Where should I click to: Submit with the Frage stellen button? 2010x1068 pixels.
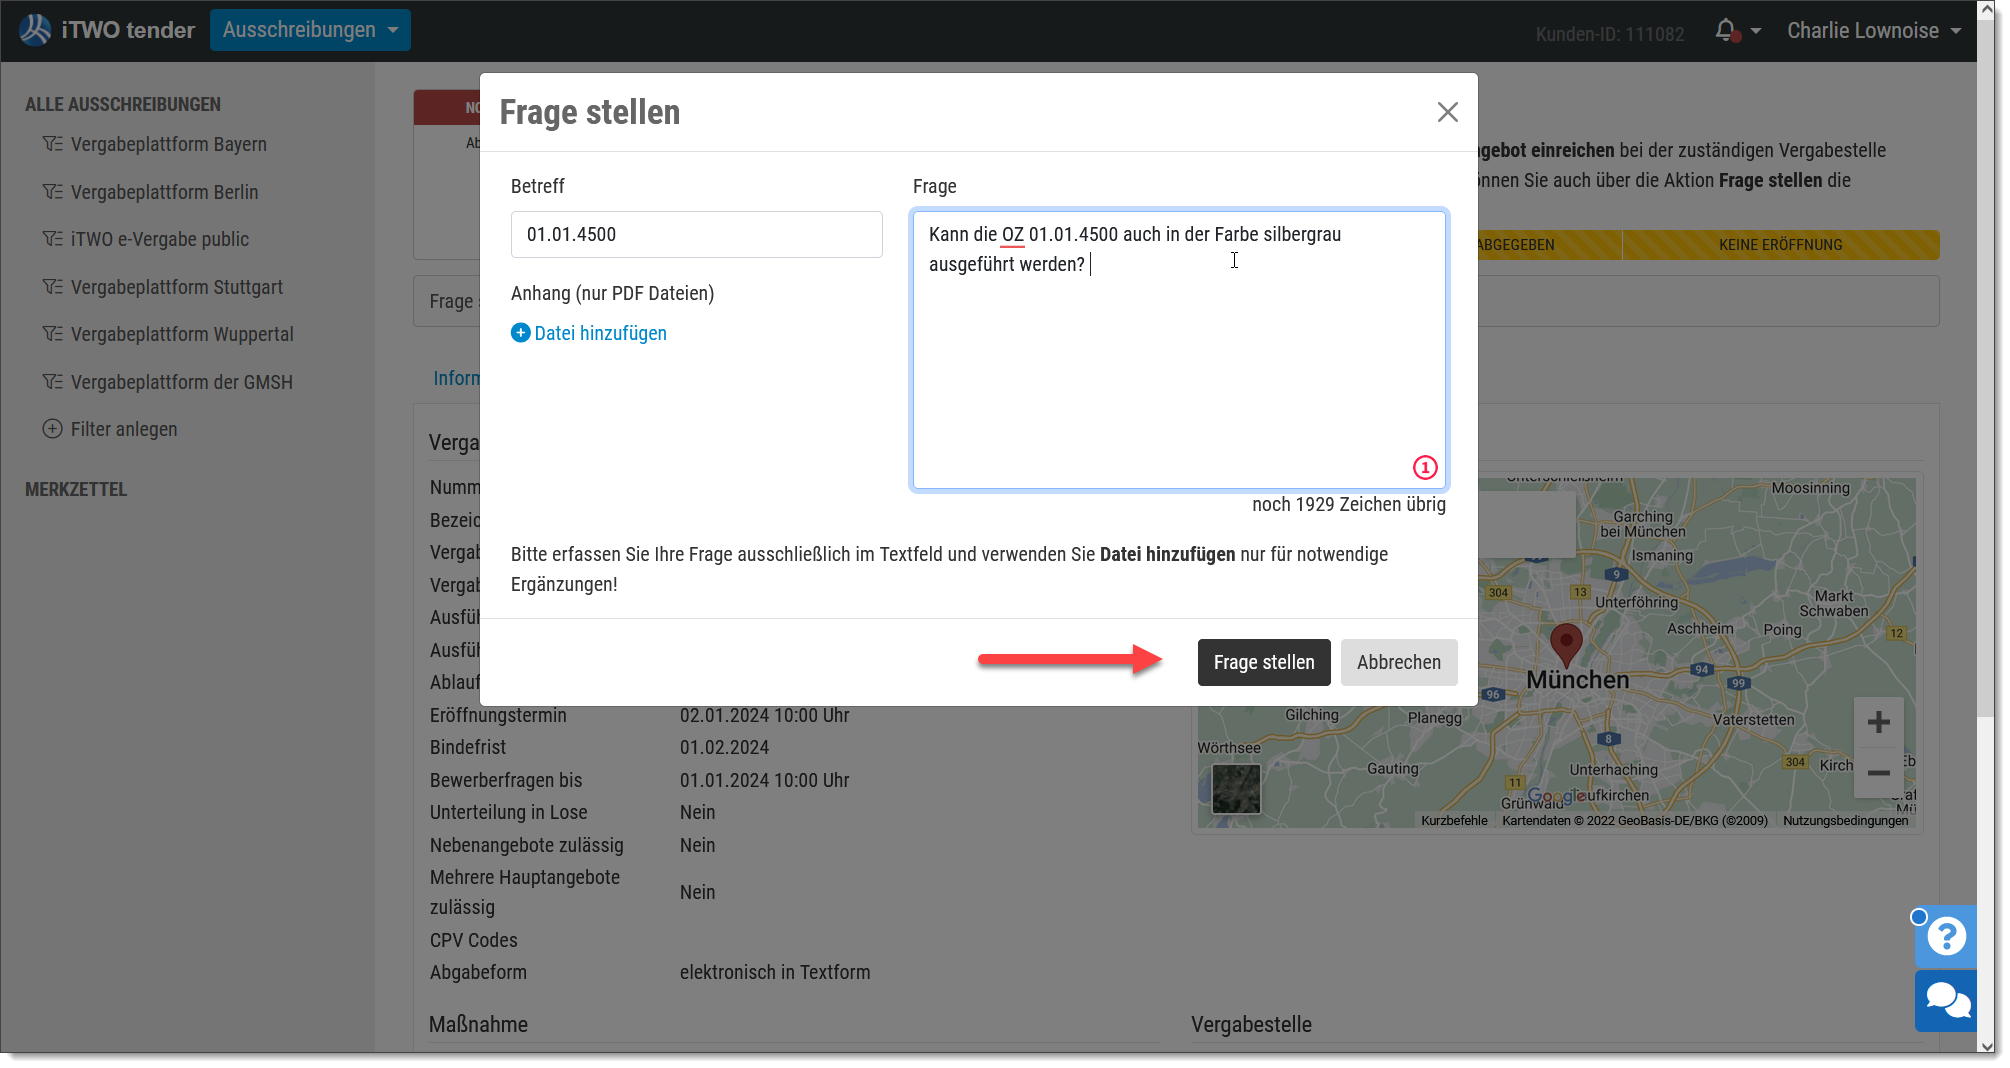pos(1264,662)
